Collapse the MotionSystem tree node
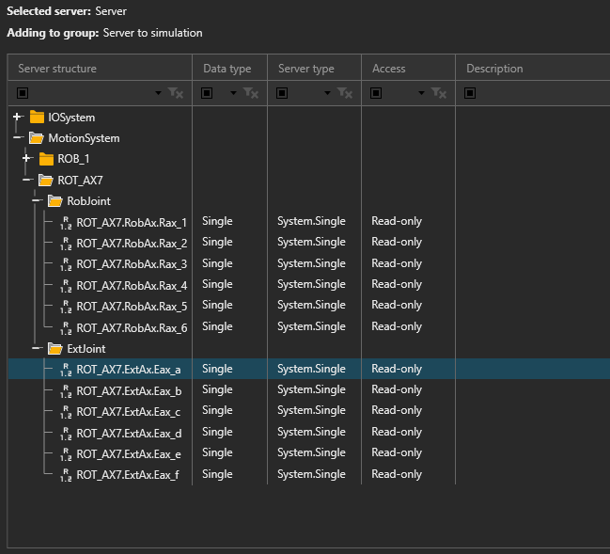Image resolution: width=610 pixels, height=554 pixels. point(18,138)
